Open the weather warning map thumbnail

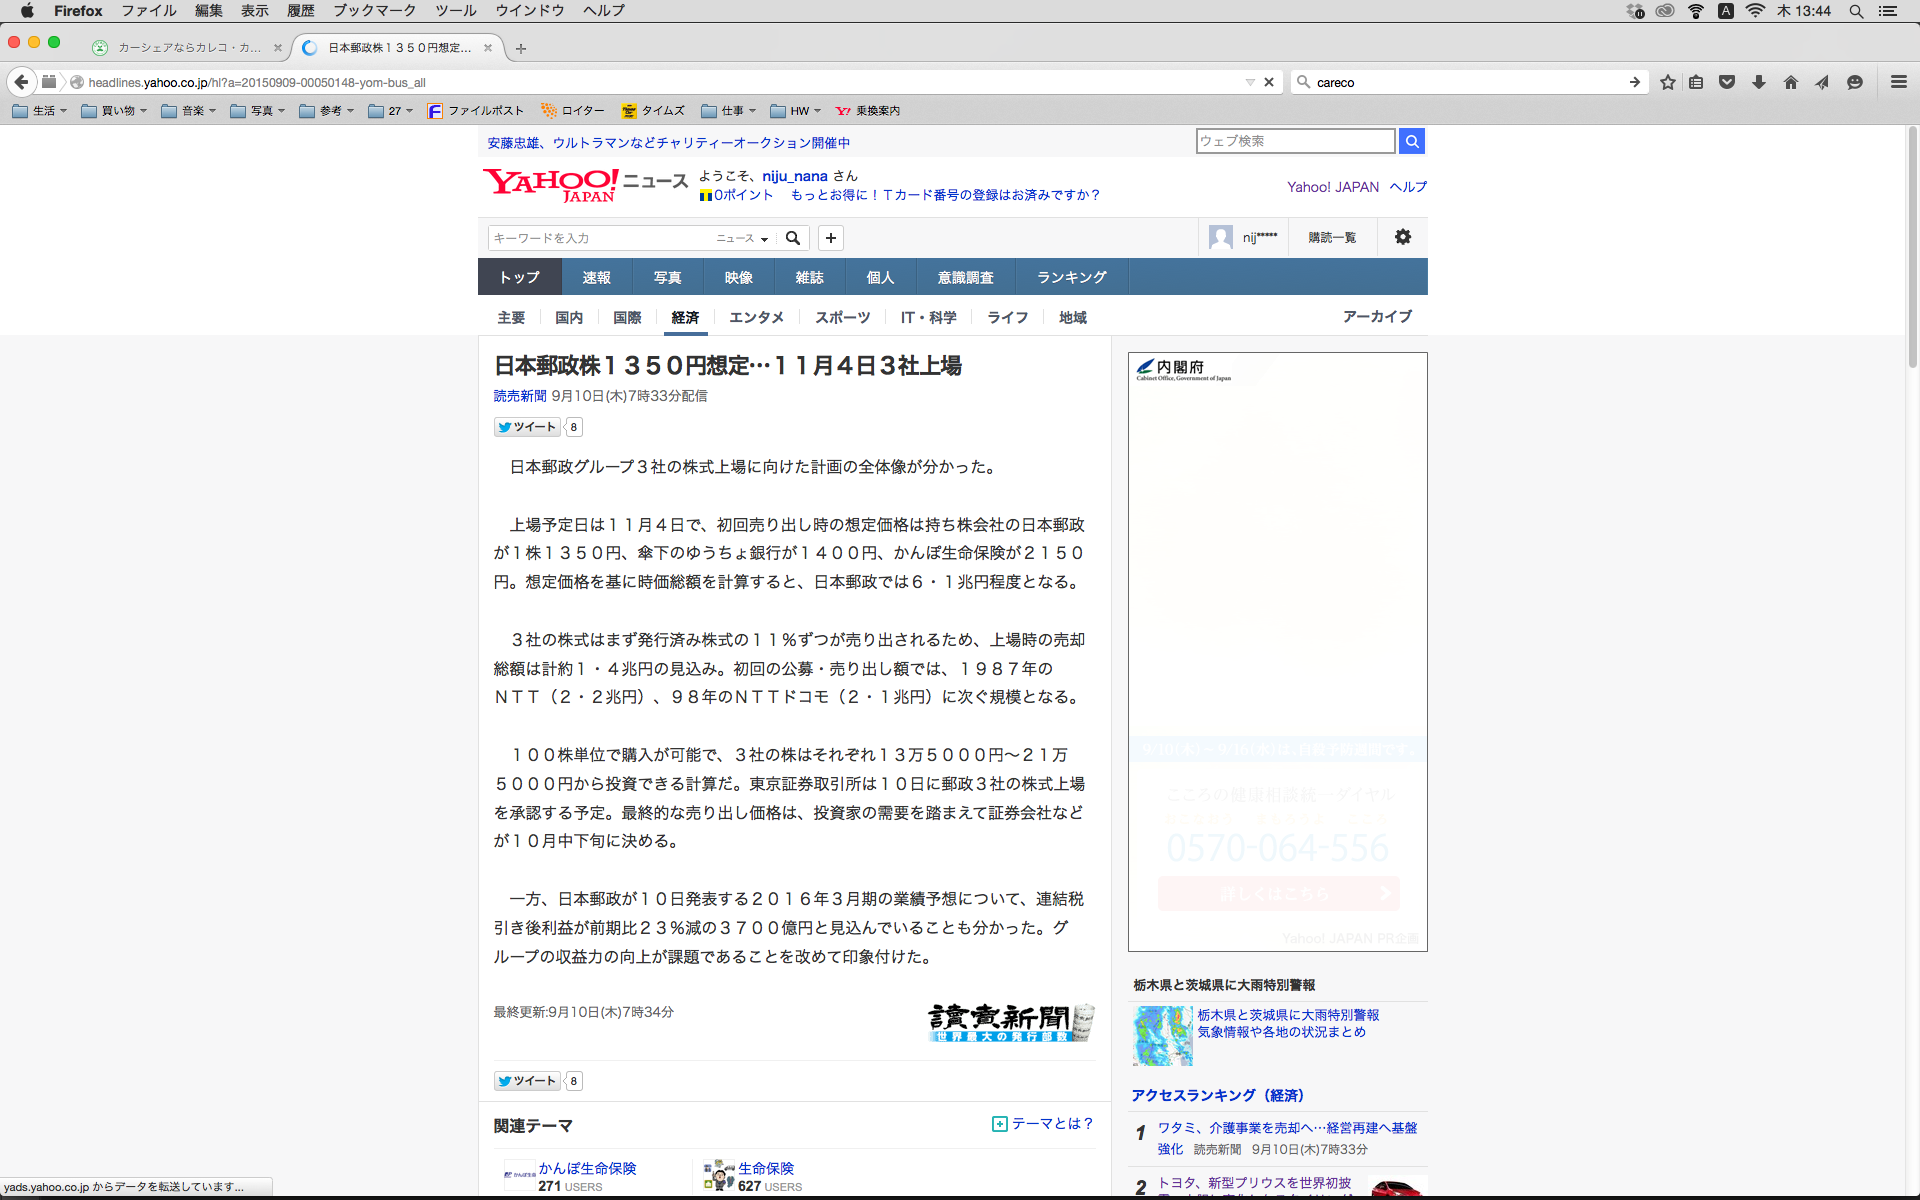(x=1162, y=1035)
